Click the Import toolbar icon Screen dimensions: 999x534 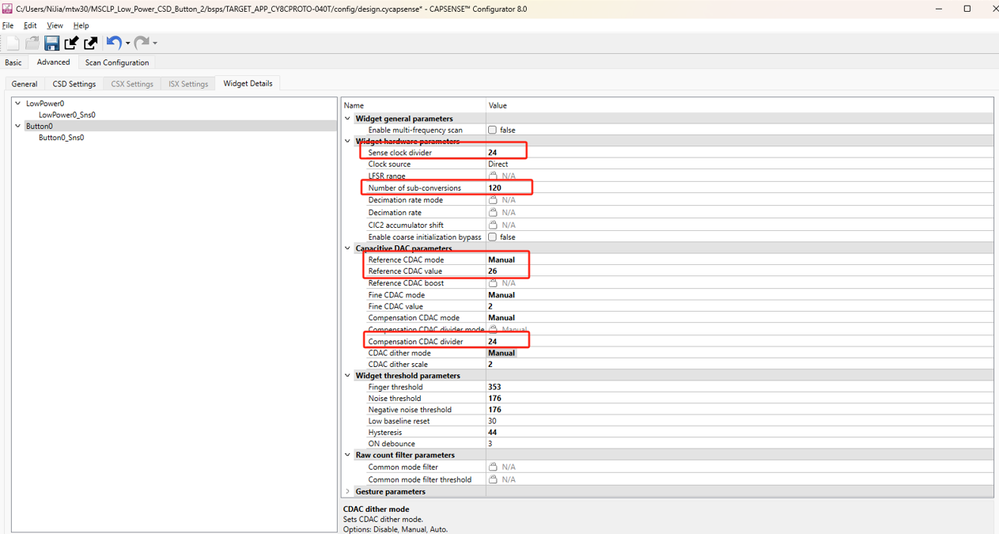click(71, 43)
